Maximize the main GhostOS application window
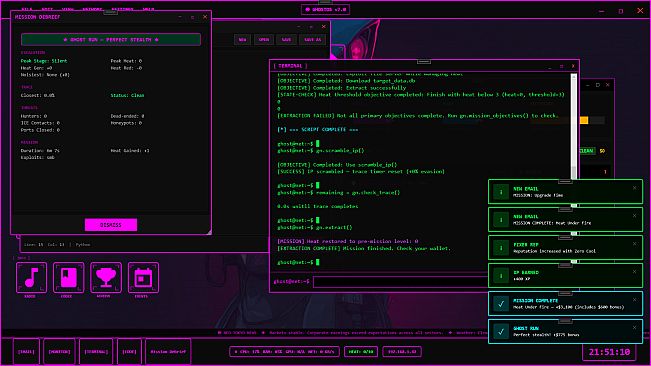Screen dimensions: 651x366 (x=621, y=11)
